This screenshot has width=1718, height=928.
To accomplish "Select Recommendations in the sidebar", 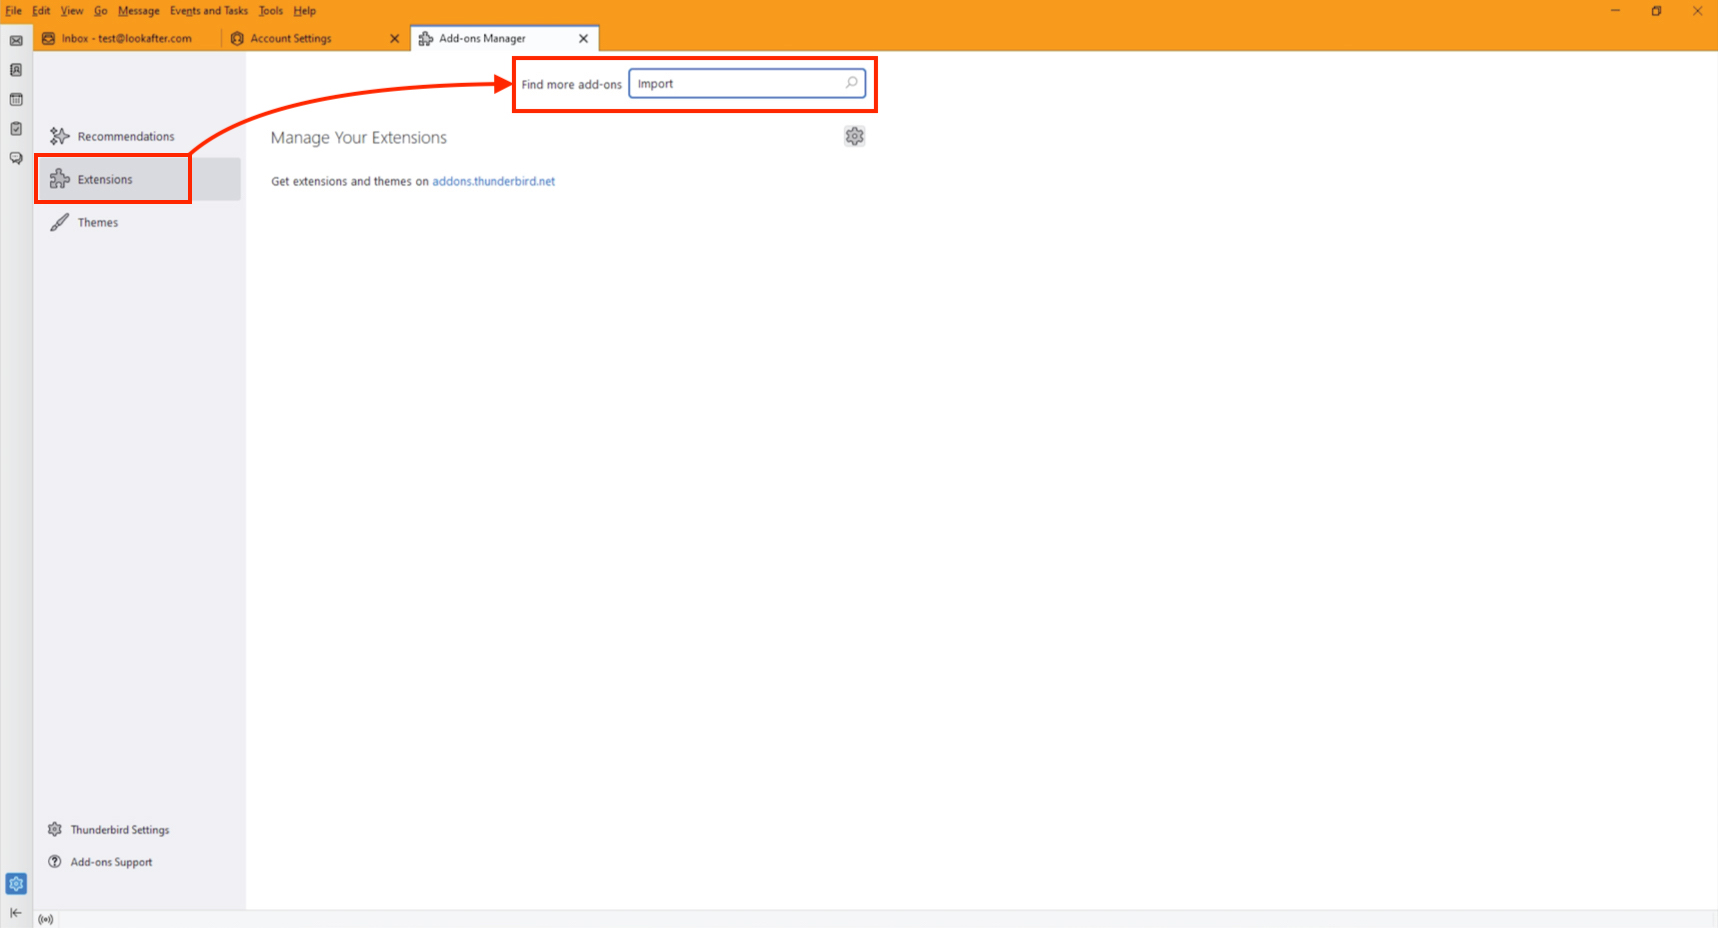I will (125, 136).
